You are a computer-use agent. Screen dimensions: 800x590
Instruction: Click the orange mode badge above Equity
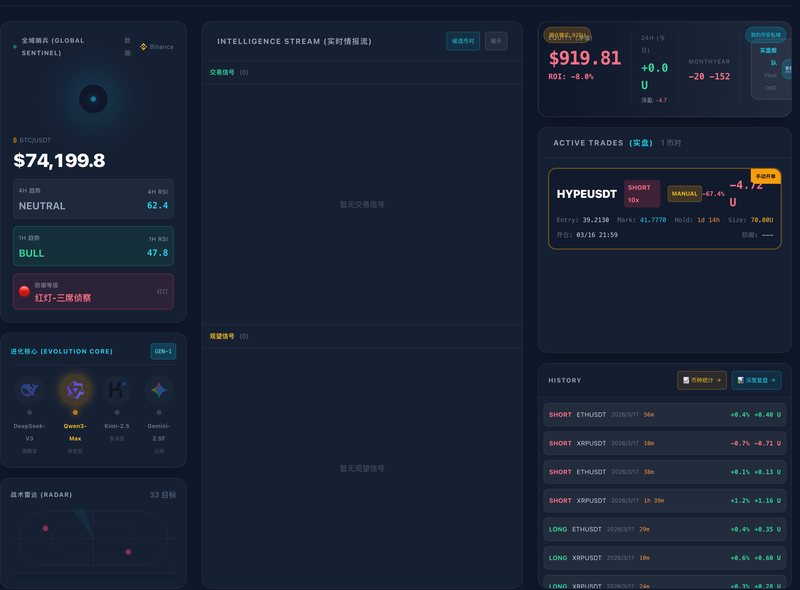coord(567,35)
